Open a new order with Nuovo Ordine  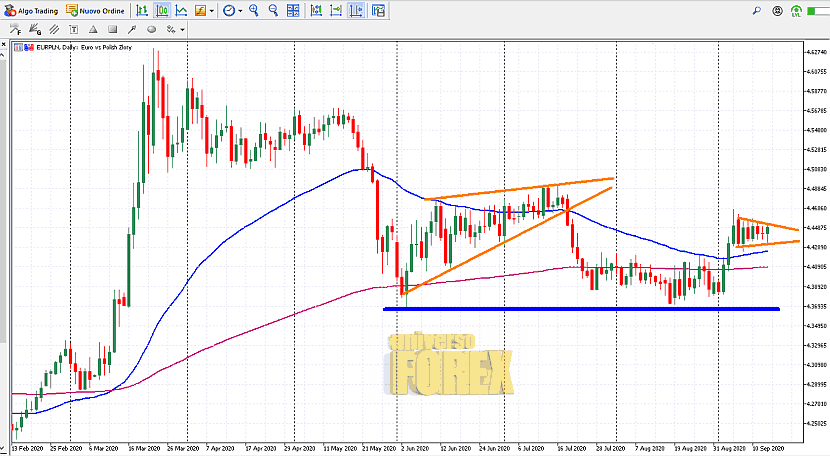(x=95, y=10)
